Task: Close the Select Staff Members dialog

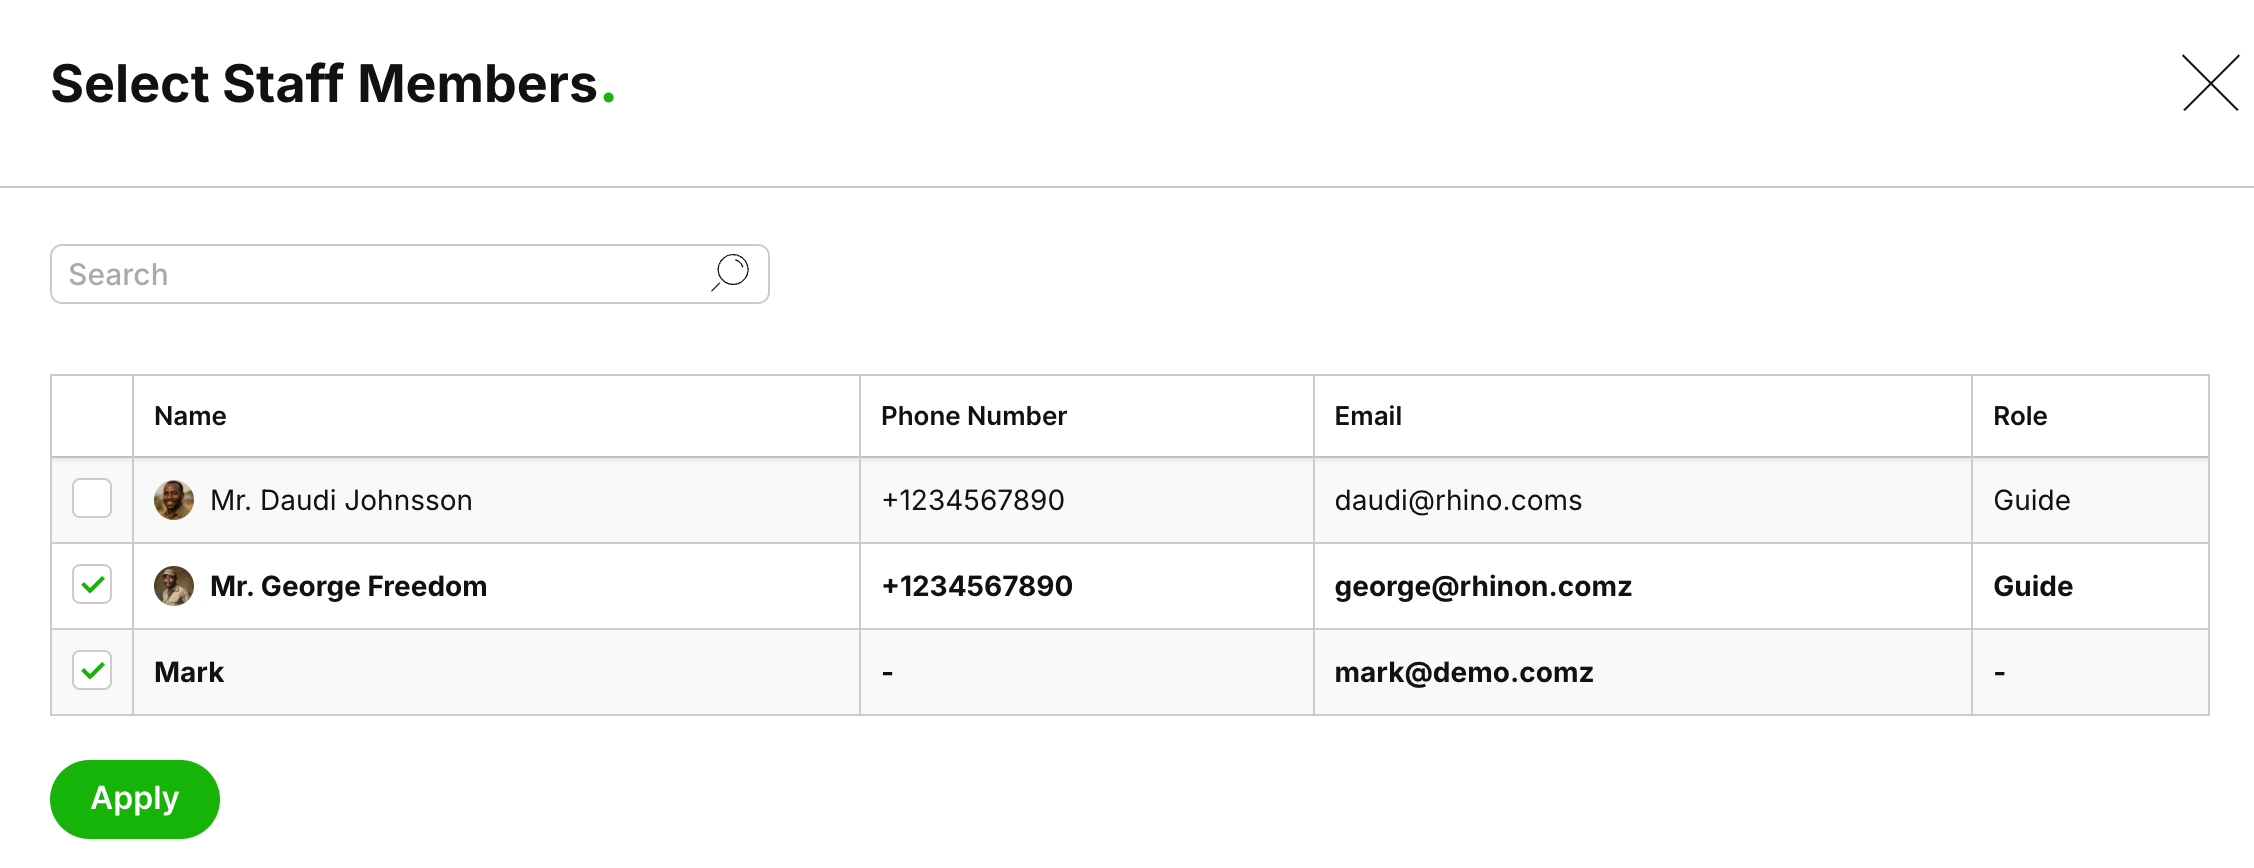Action: 2209,83
